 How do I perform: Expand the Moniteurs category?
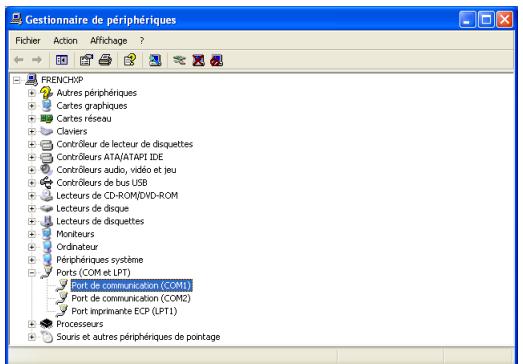coord(32,234)
